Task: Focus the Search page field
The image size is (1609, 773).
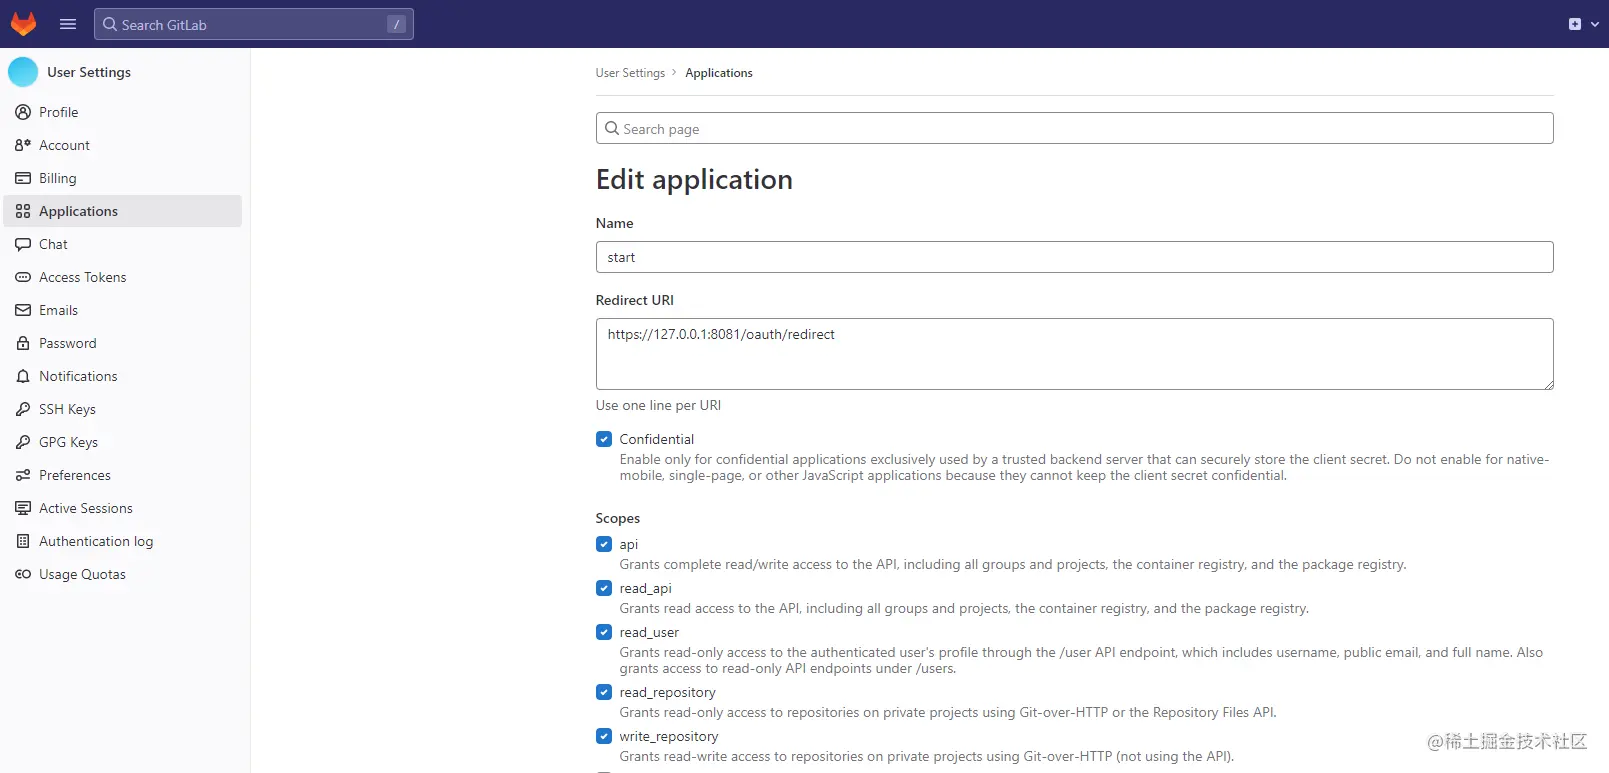Action: click(1074, 128)
